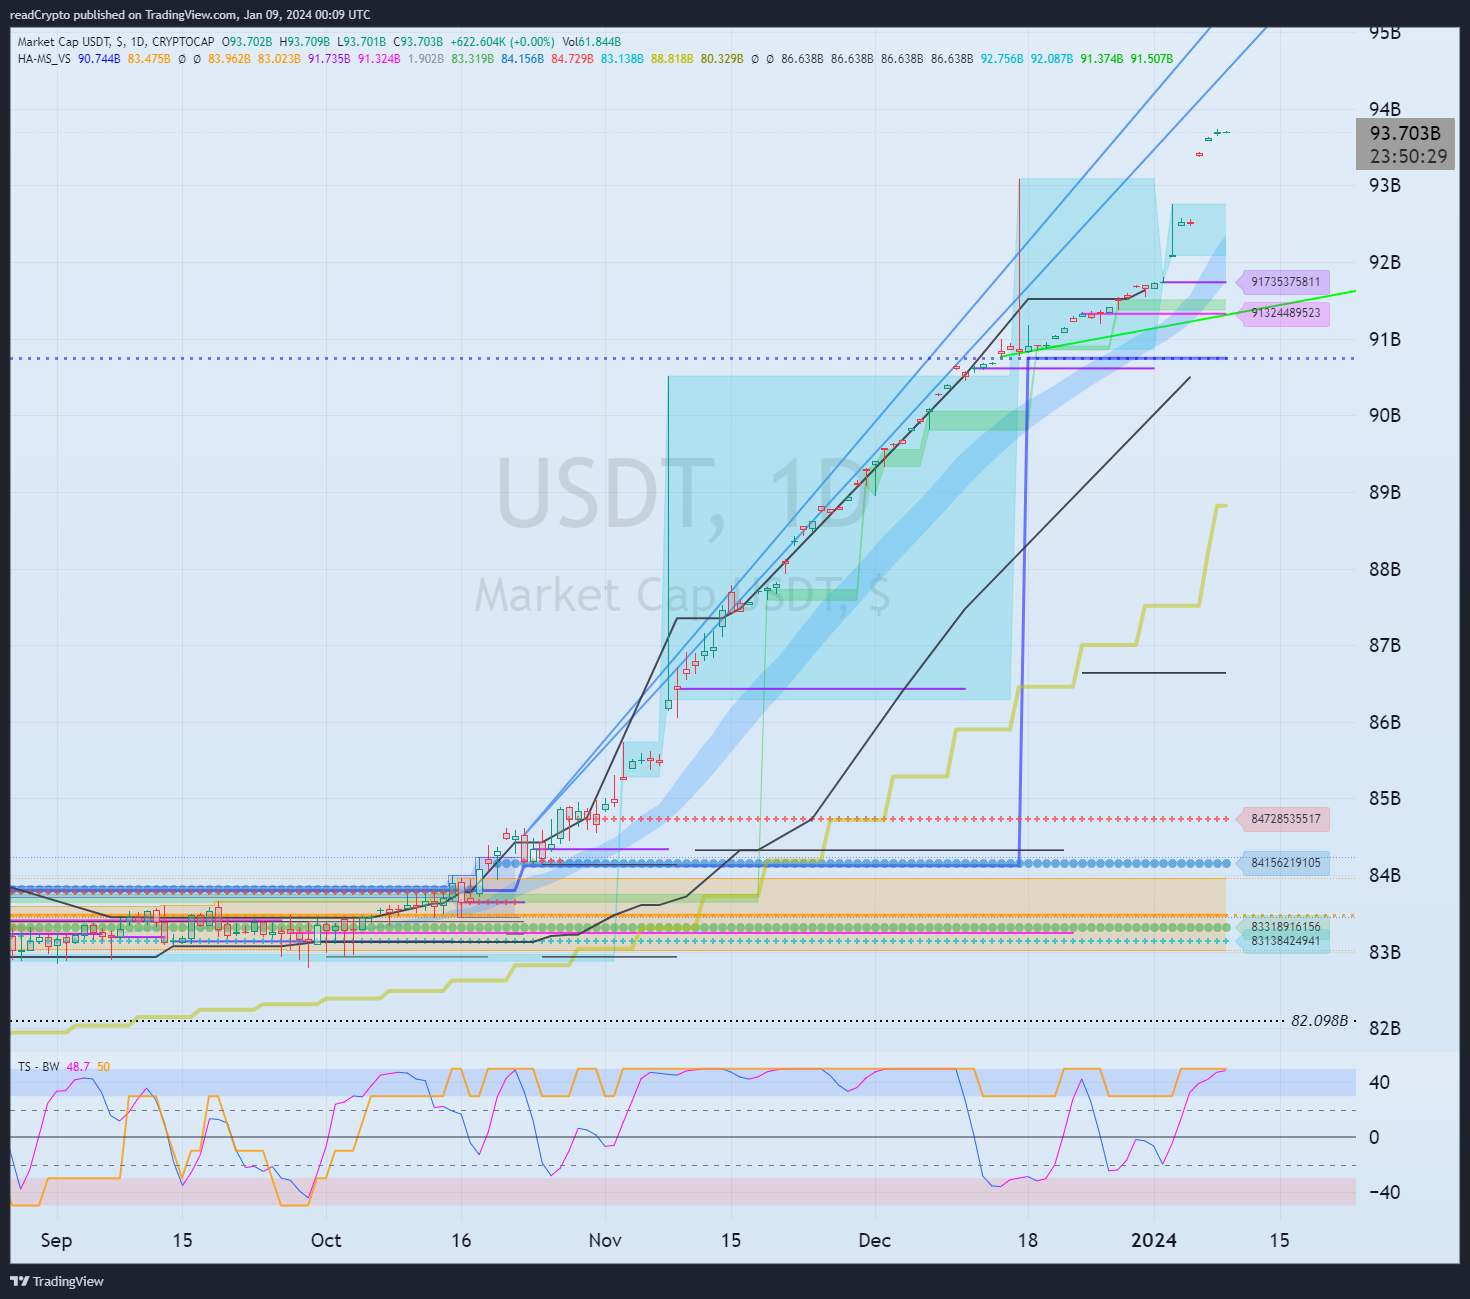Click the 90B price axis label
This screenshot has height=1299, width=1470.
pos(1384,415)
